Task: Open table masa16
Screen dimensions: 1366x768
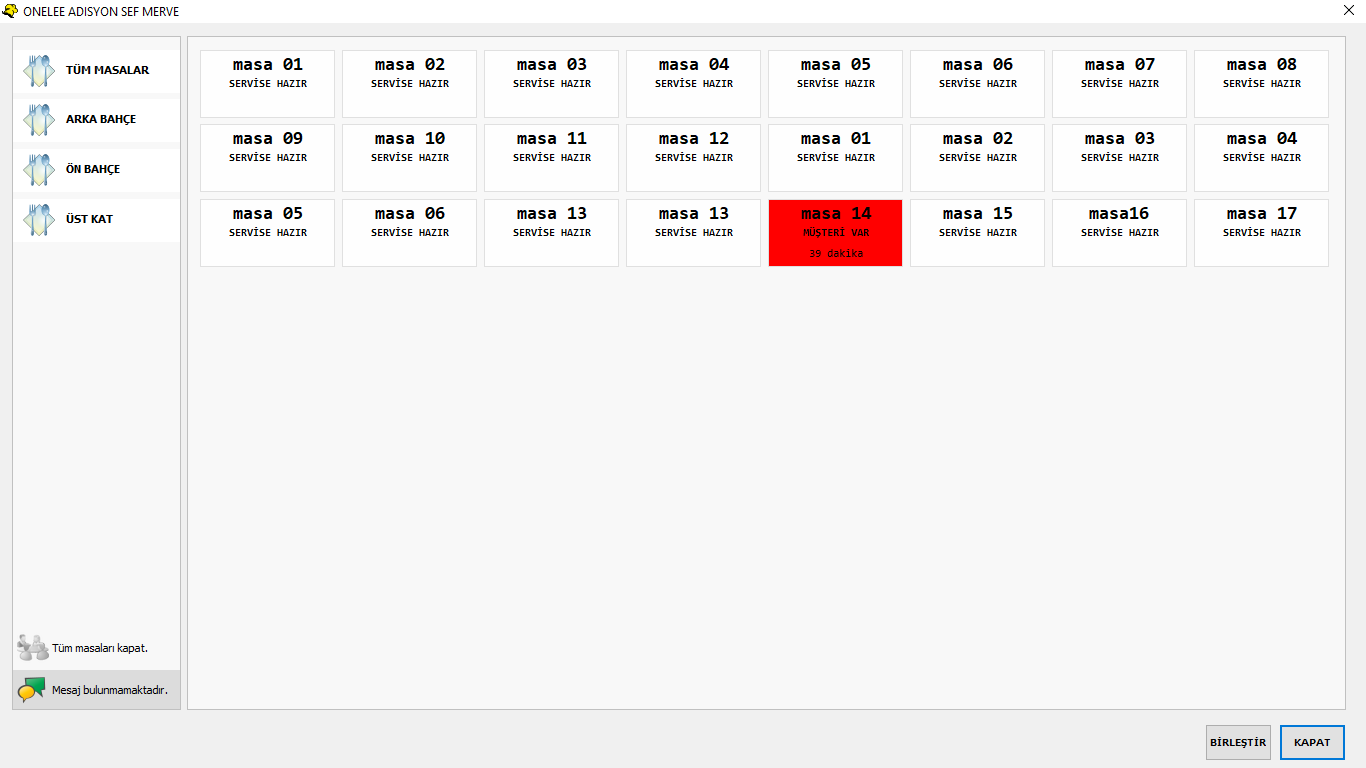Action: [x=1119, y=233]
